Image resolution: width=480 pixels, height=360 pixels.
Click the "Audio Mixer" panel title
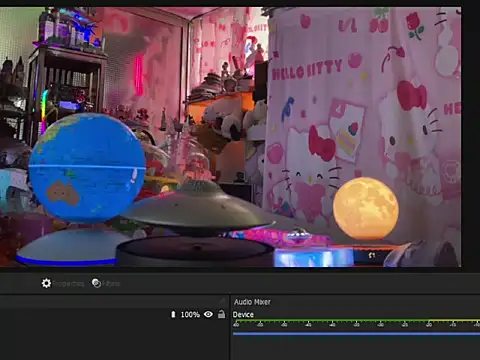click(x=252, y=302)
